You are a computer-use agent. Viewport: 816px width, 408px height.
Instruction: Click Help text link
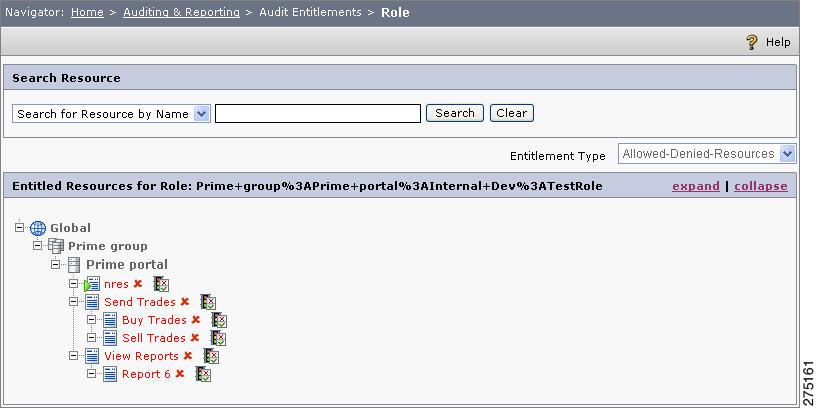pyautogui.click(x=778, y=42)
